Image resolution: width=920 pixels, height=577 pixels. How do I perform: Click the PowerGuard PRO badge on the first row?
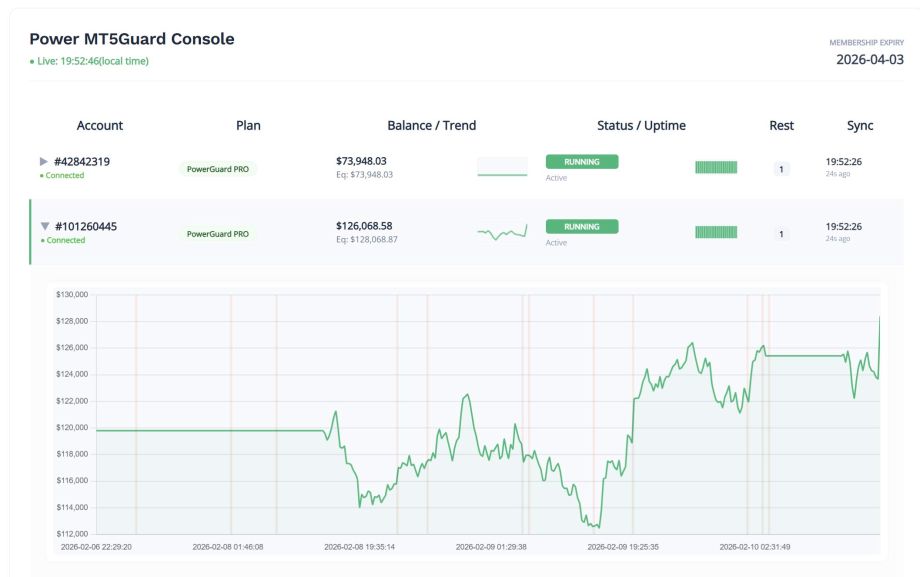pyautogui.click(x=218, y=169)
